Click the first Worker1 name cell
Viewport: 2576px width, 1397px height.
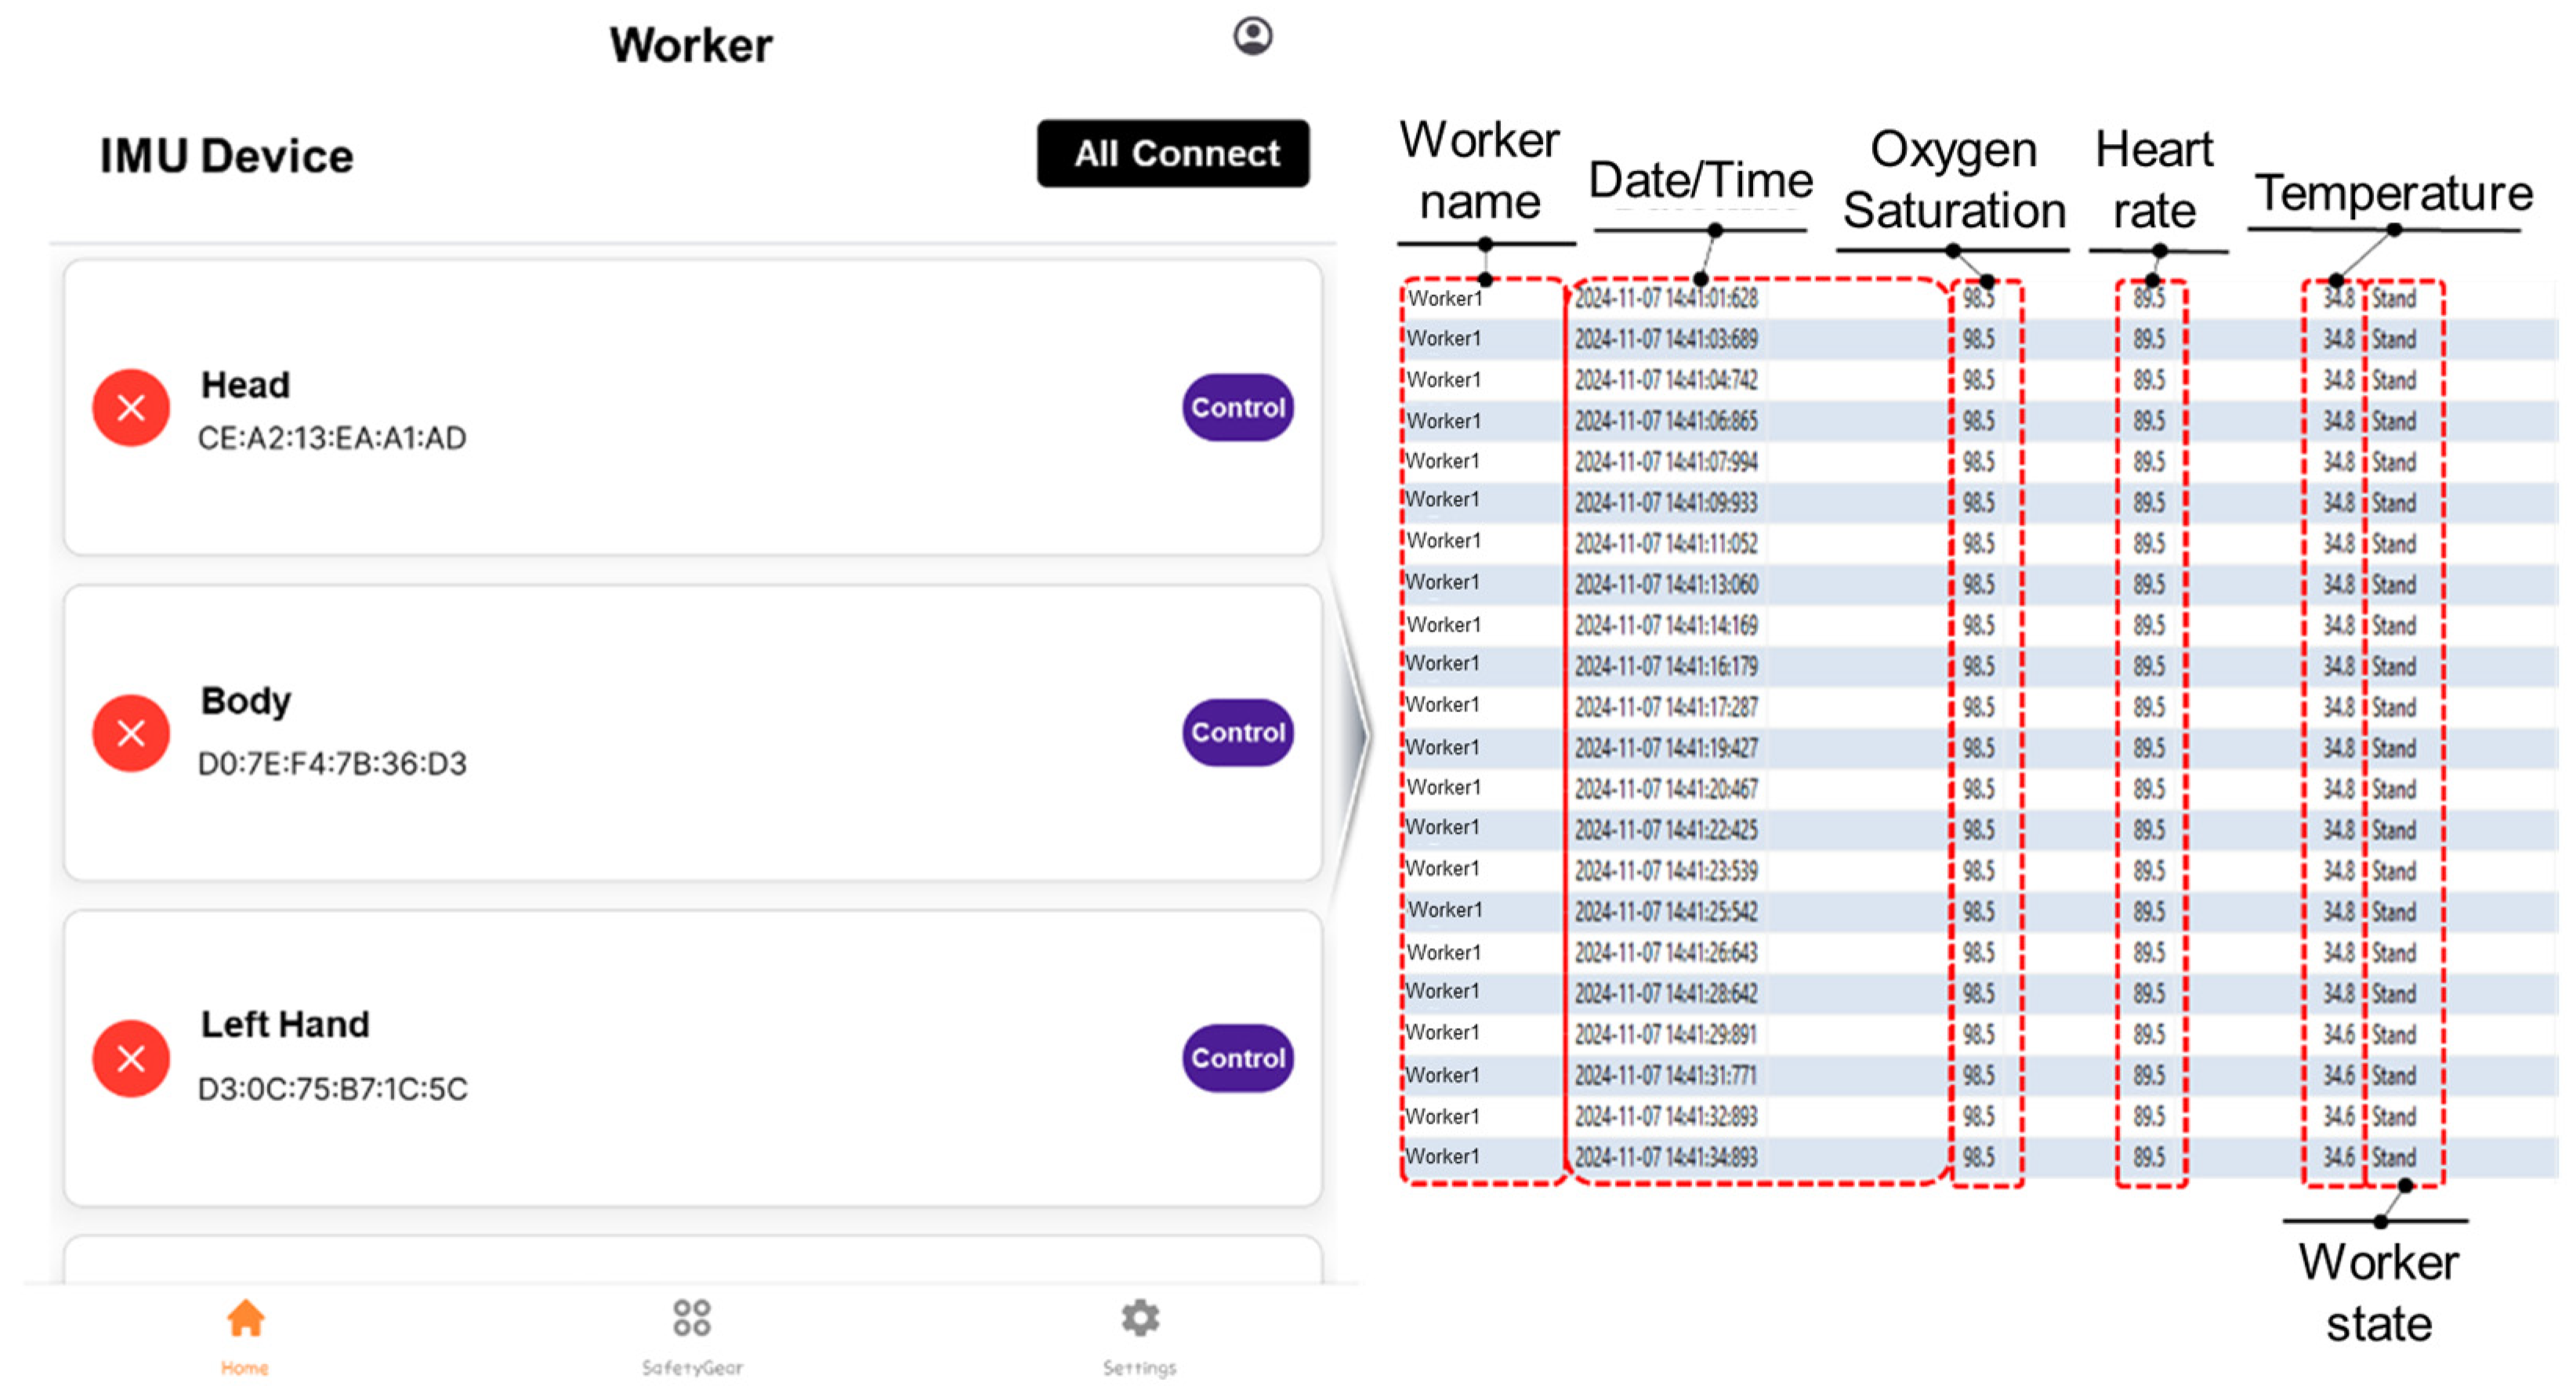point(1444,298)
